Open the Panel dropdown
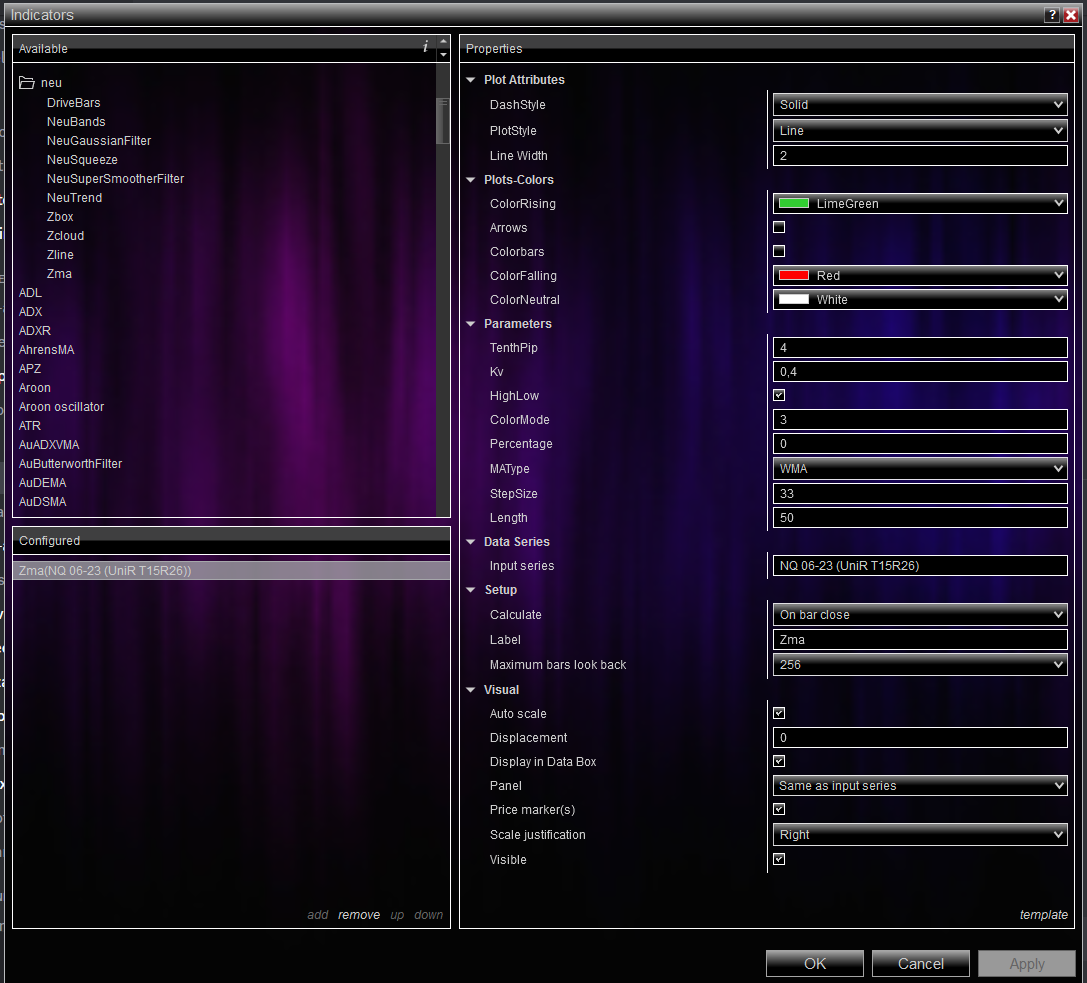 tap(920, 785)
